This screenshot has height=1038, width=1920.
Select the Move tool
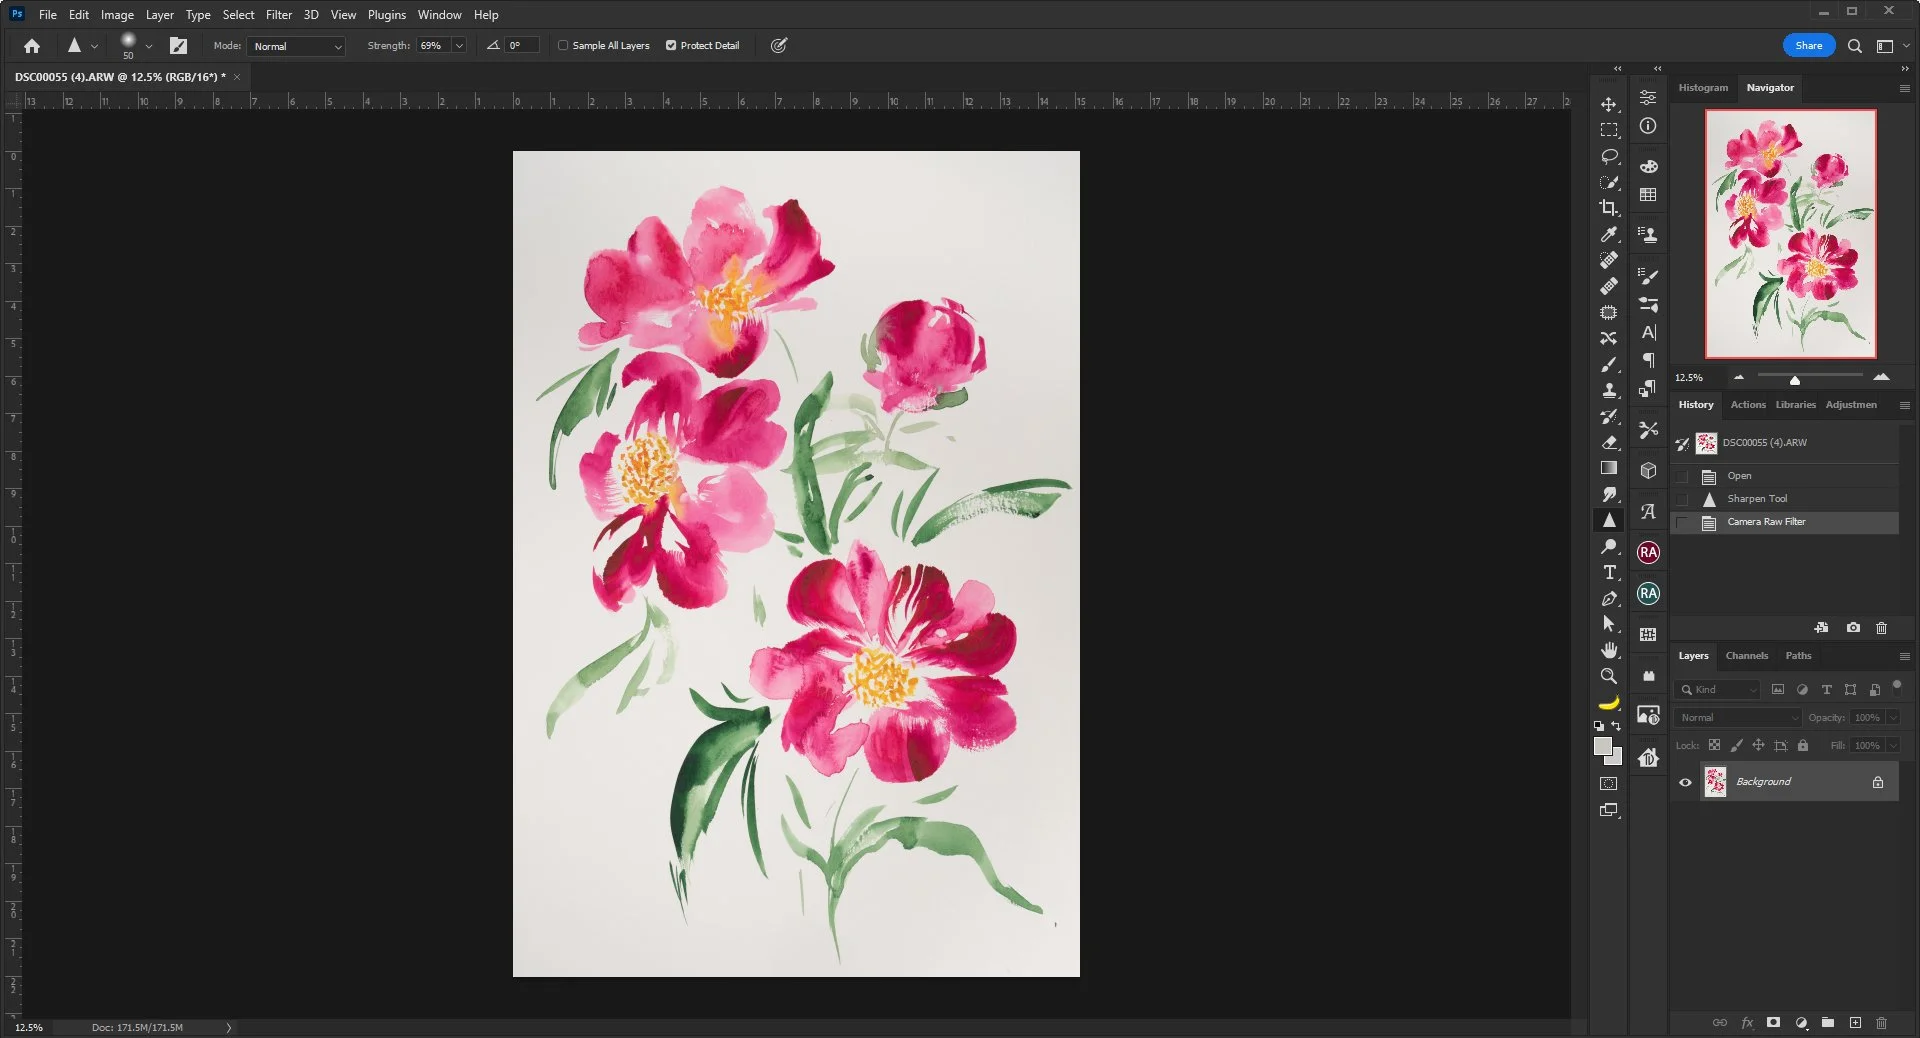pos(1608,105)
